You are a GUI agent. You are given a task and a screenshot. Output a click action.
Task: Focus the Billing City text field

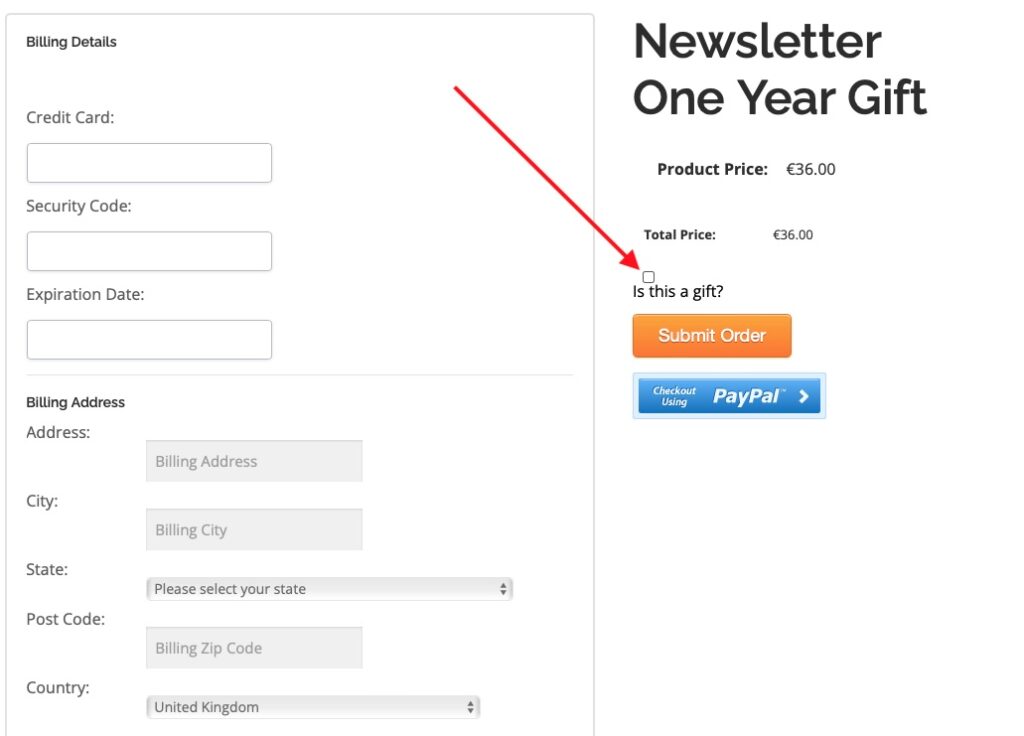tap(254, 530)
